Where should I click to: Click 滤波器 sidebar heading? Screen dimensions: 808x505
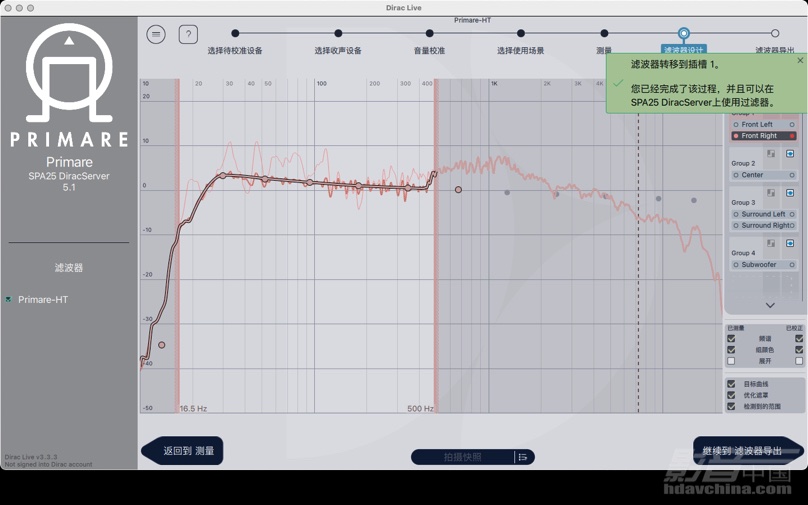click(69, 267)
